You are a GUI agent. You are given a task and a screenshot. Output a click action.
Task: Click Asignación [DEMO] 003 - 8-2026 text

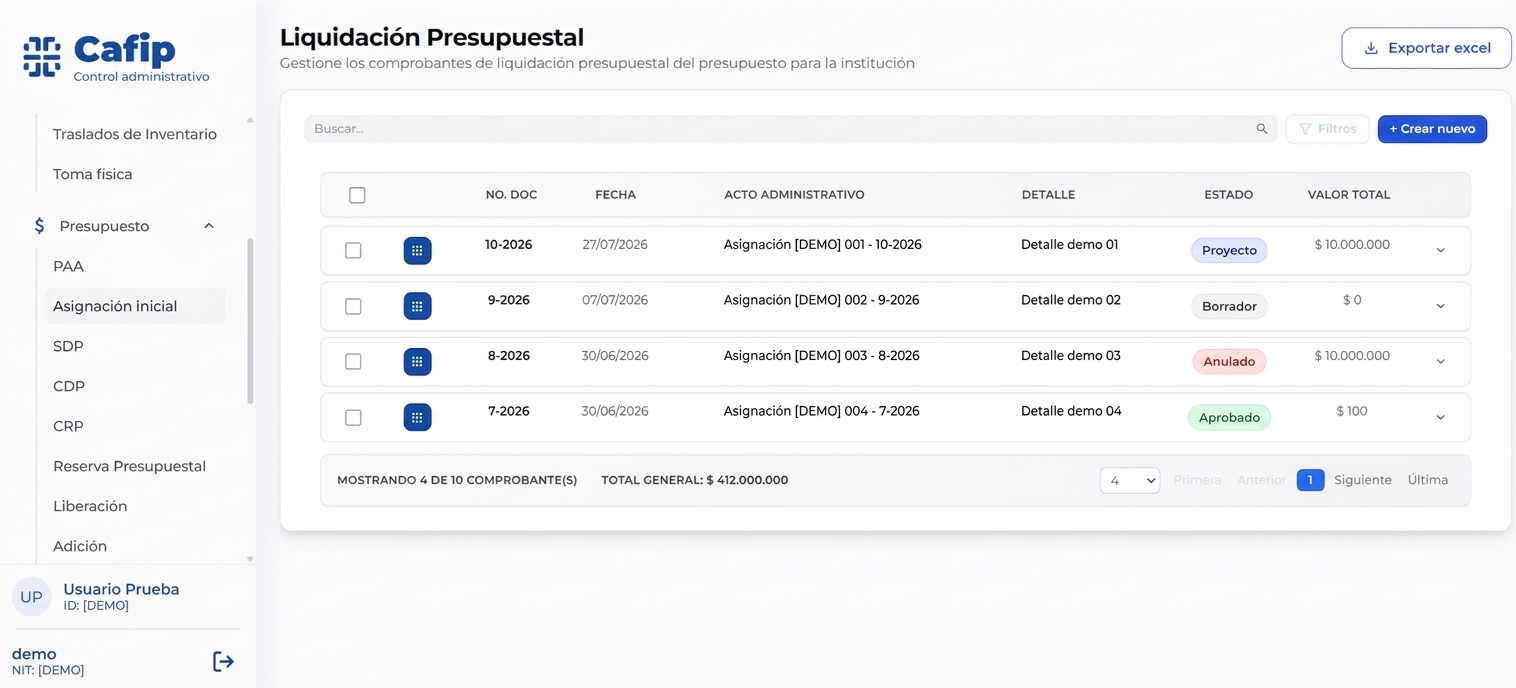coord(821,355)
